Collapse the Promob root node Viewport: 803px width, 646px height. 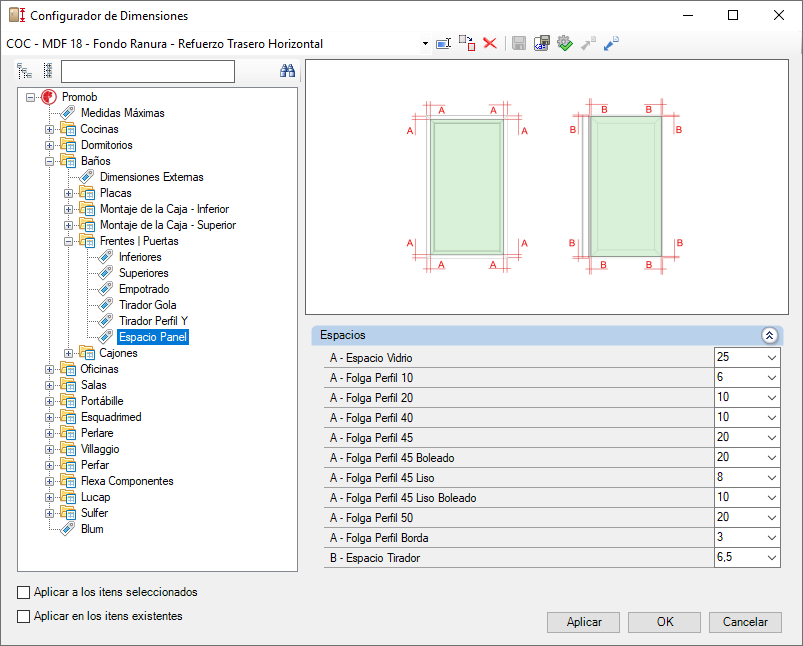[31, 97]
